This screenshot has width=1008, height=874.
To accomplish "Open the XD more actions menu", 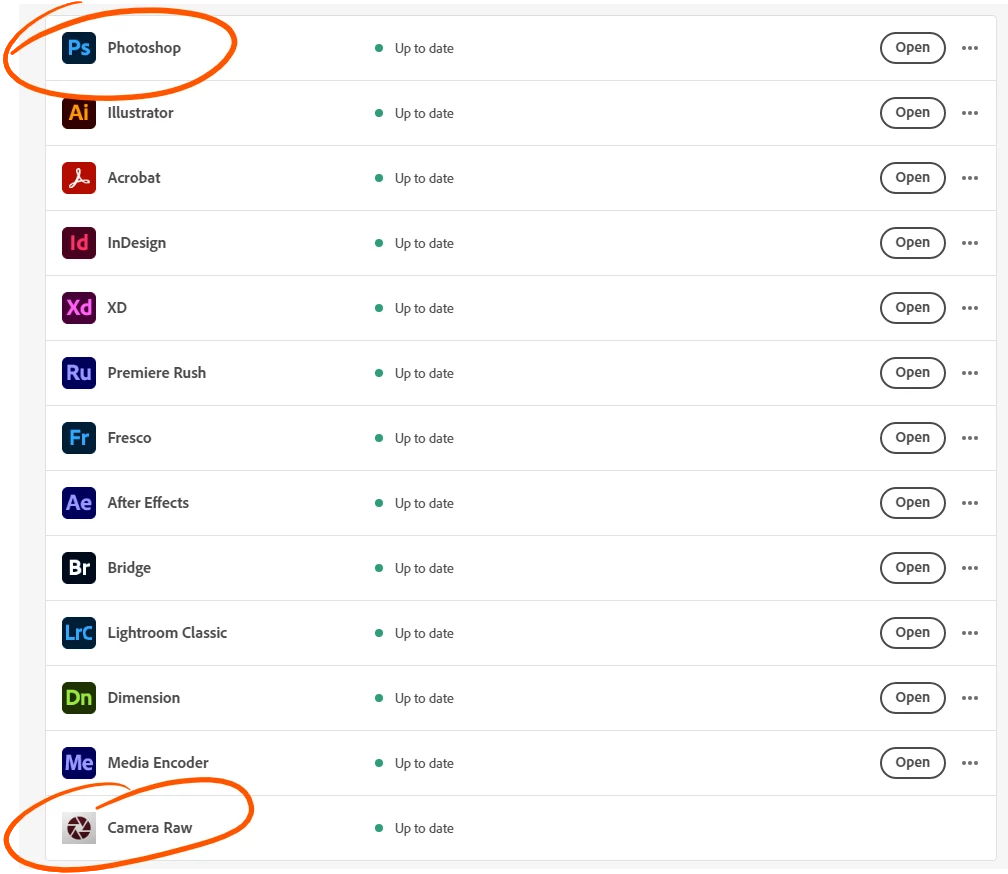I will coord(969,308).
